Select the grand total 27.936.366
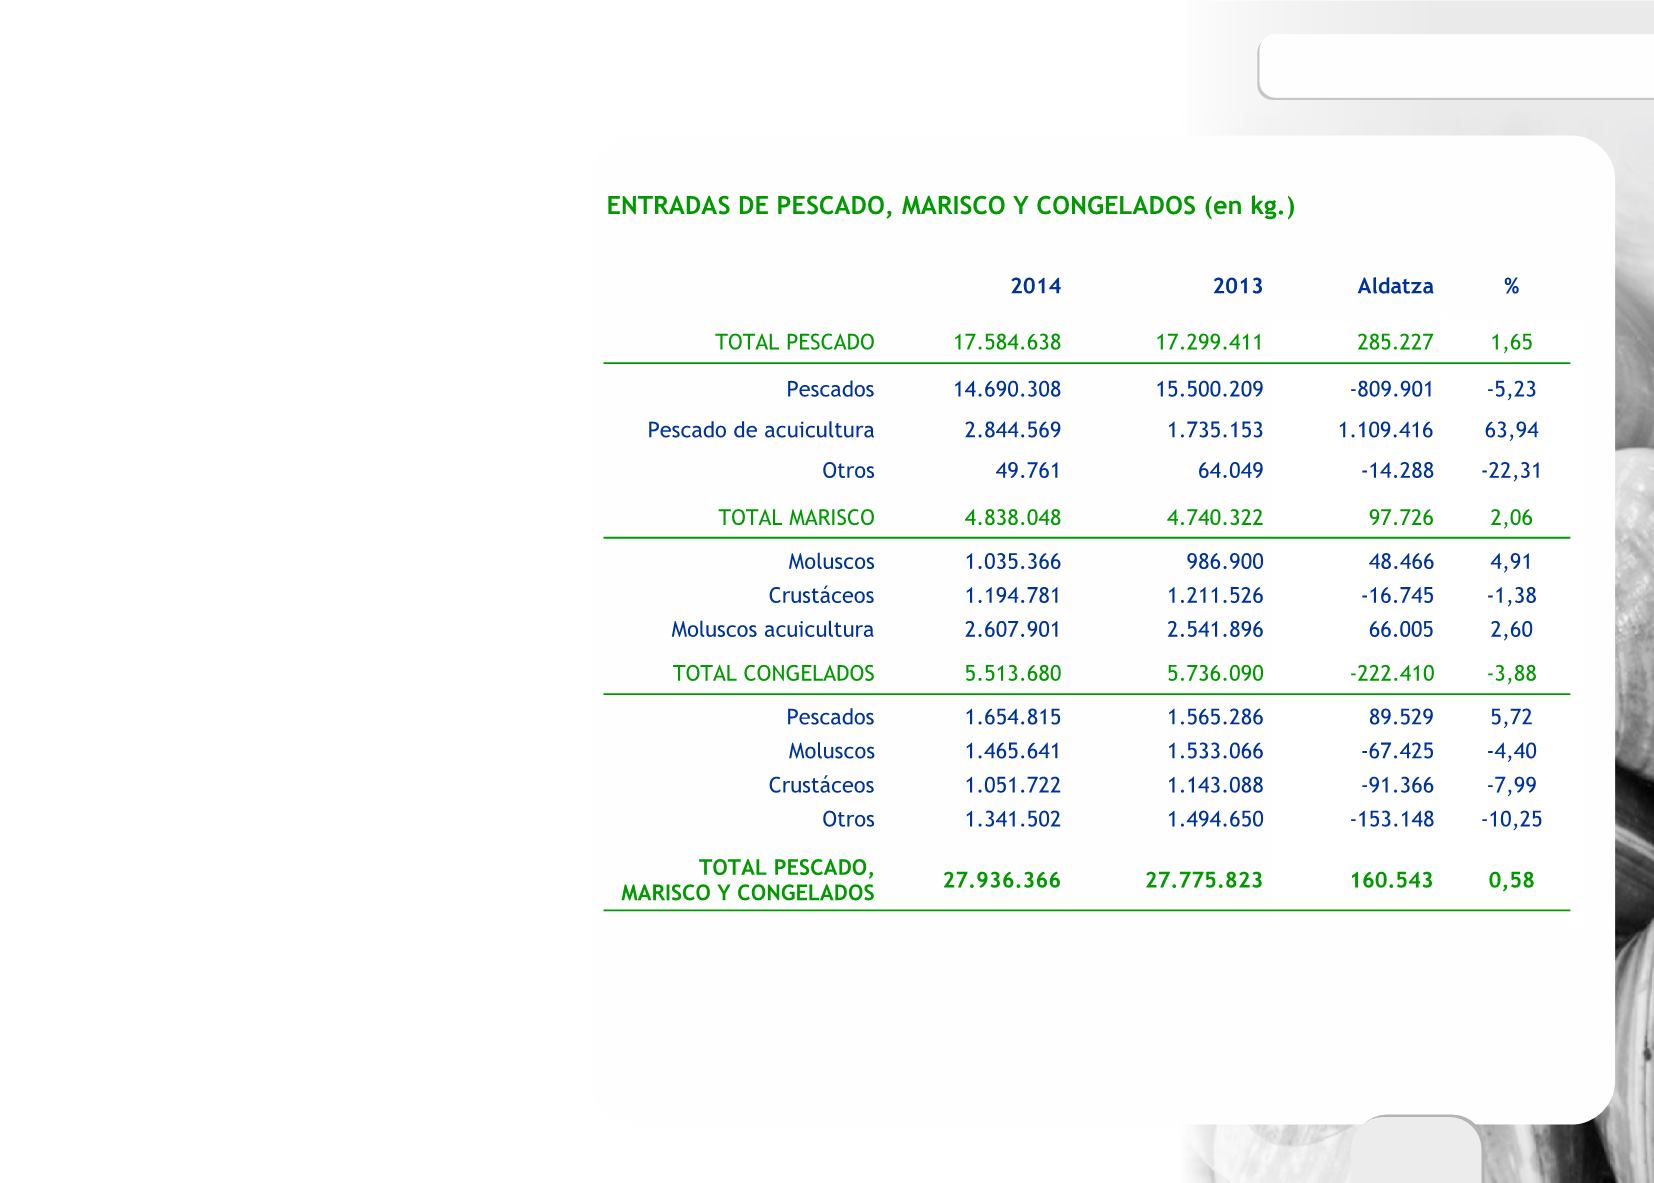 [x=1002, y=880]
